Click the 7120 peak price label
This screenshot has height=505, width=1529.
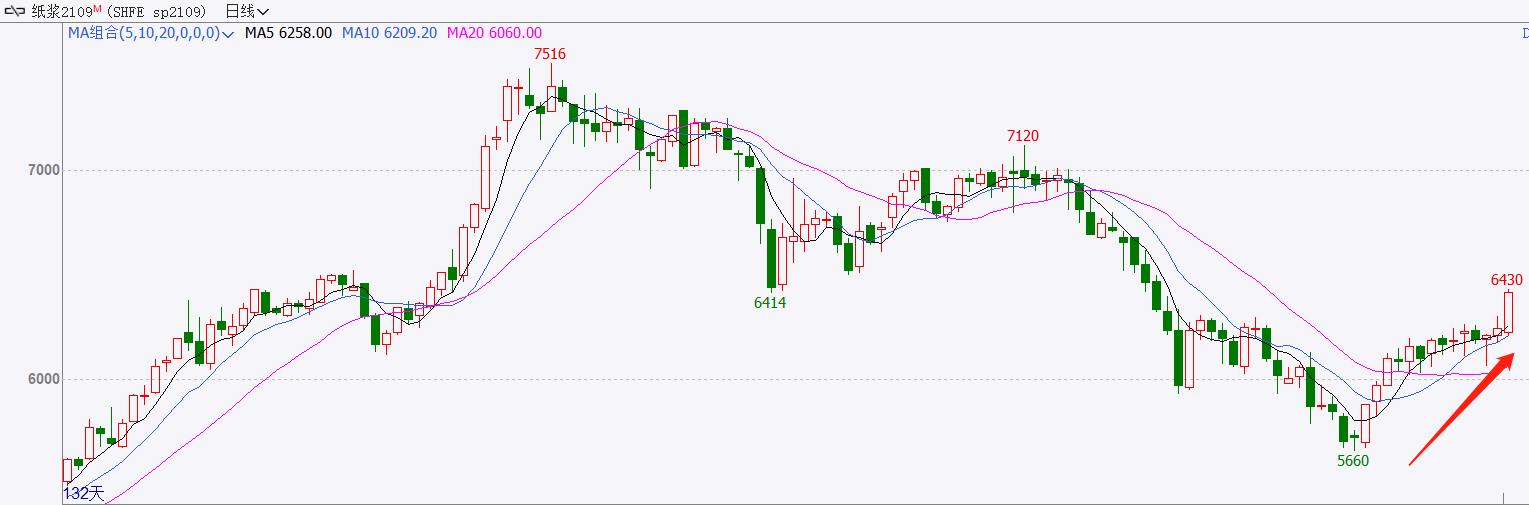[x=1024, y=135]
